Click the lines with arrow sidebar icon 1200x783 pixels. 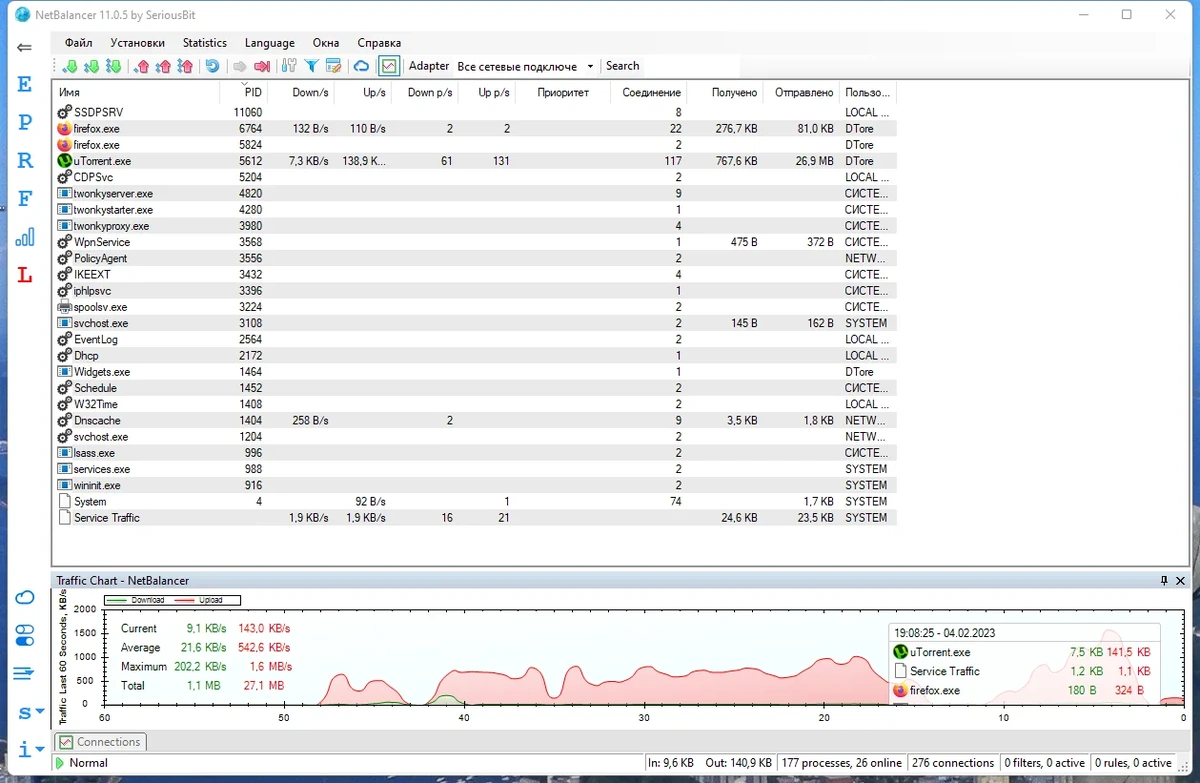click(x=25, y=674)
